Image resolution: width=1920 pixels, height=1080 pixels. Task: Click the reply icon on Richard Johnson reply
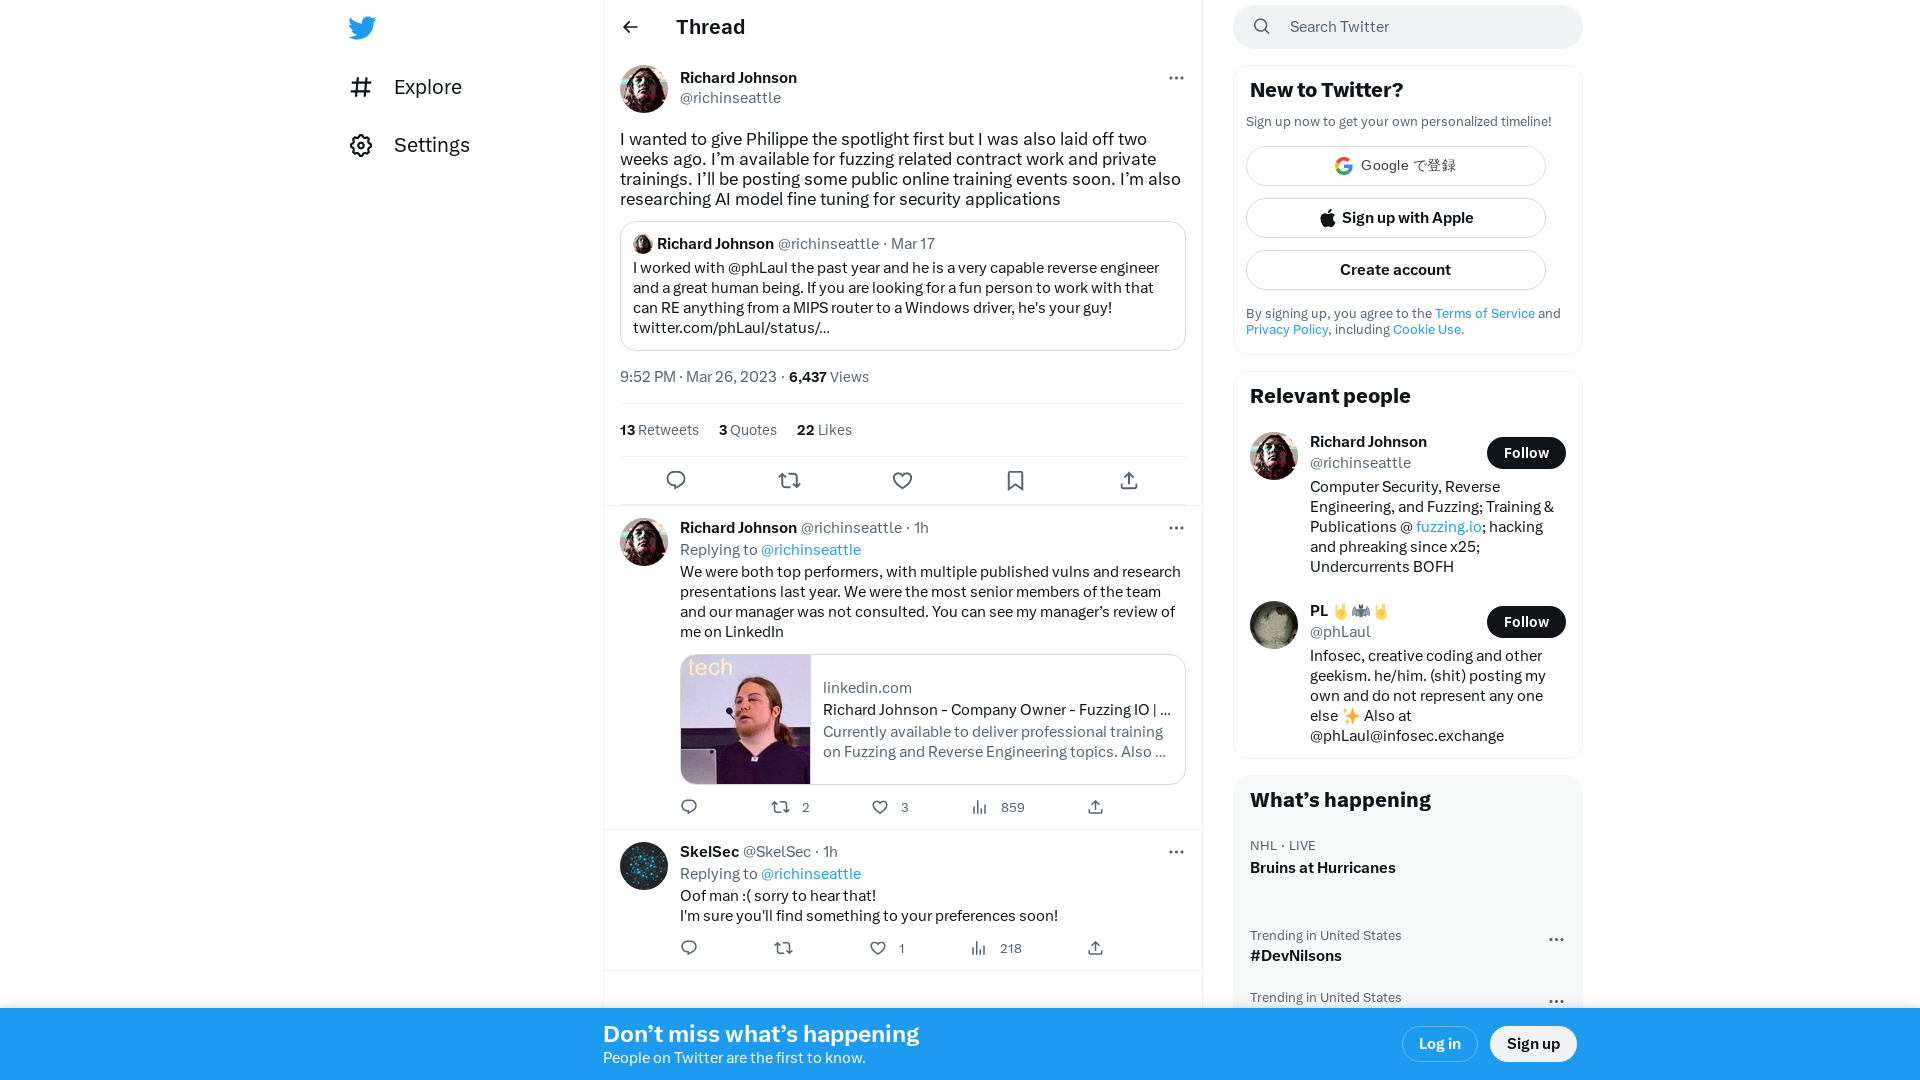[688, 806]
